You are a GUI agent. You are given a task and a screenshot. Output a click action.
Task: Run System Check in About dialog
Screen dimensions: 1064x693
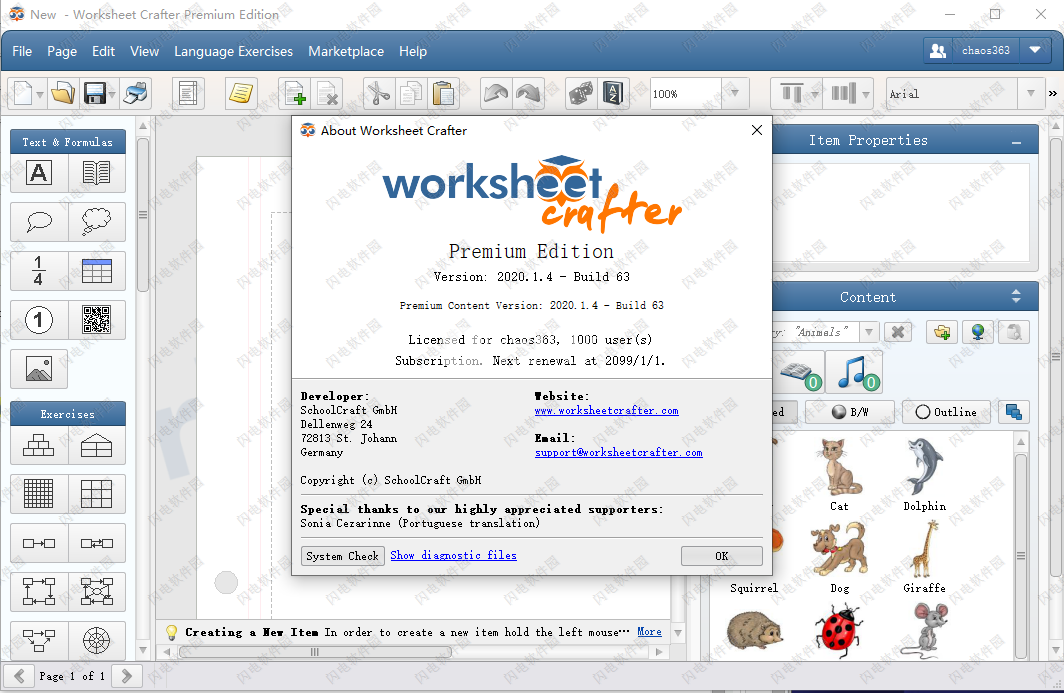[343, 556]
